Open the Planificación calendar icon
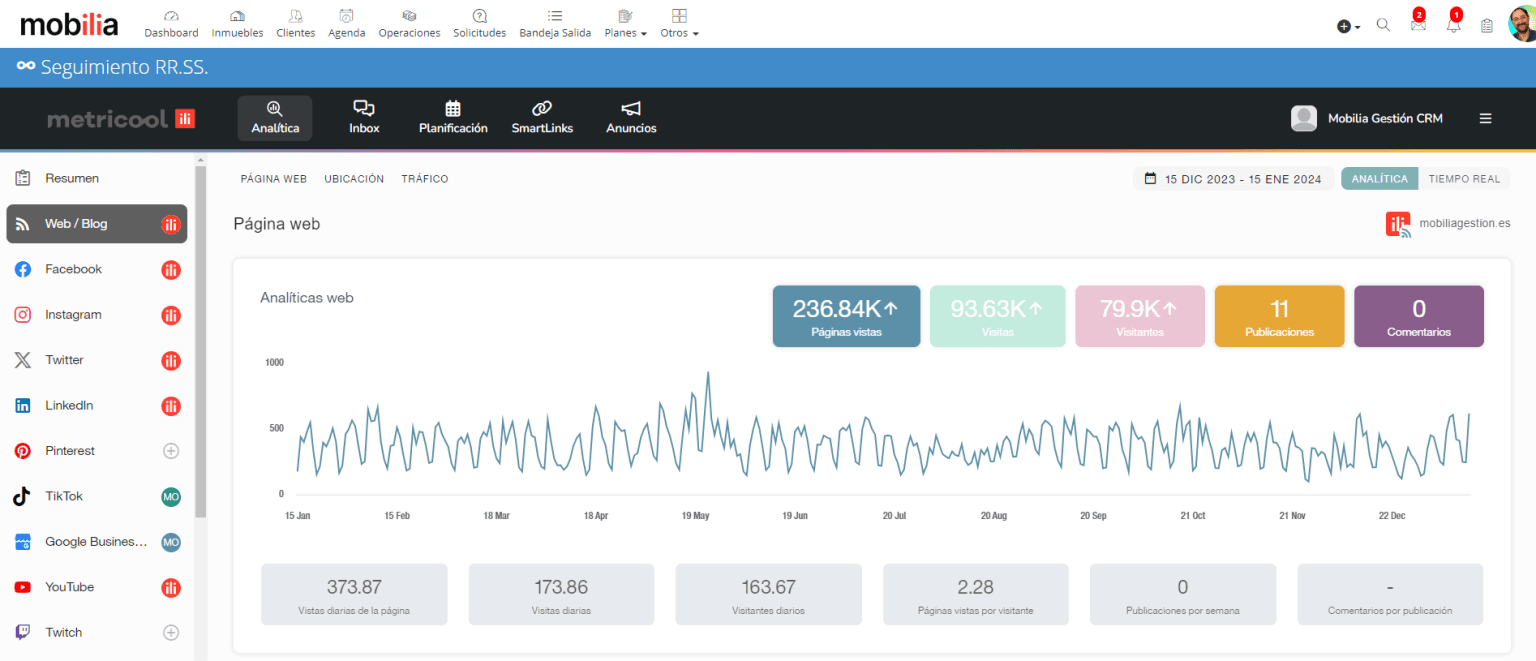The height and width of the screenshot is (661, 1536). pyautogui.click(x=453, y=117)
